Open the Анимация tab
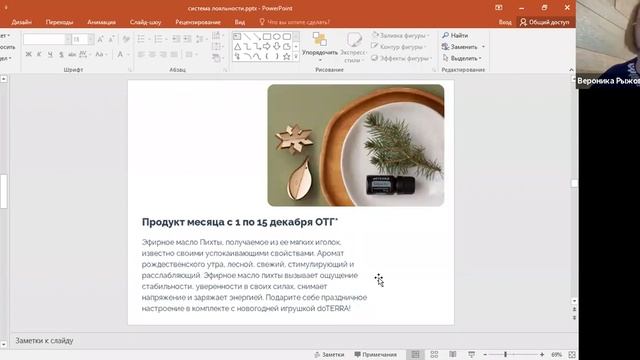 click(x=101, y=22)
